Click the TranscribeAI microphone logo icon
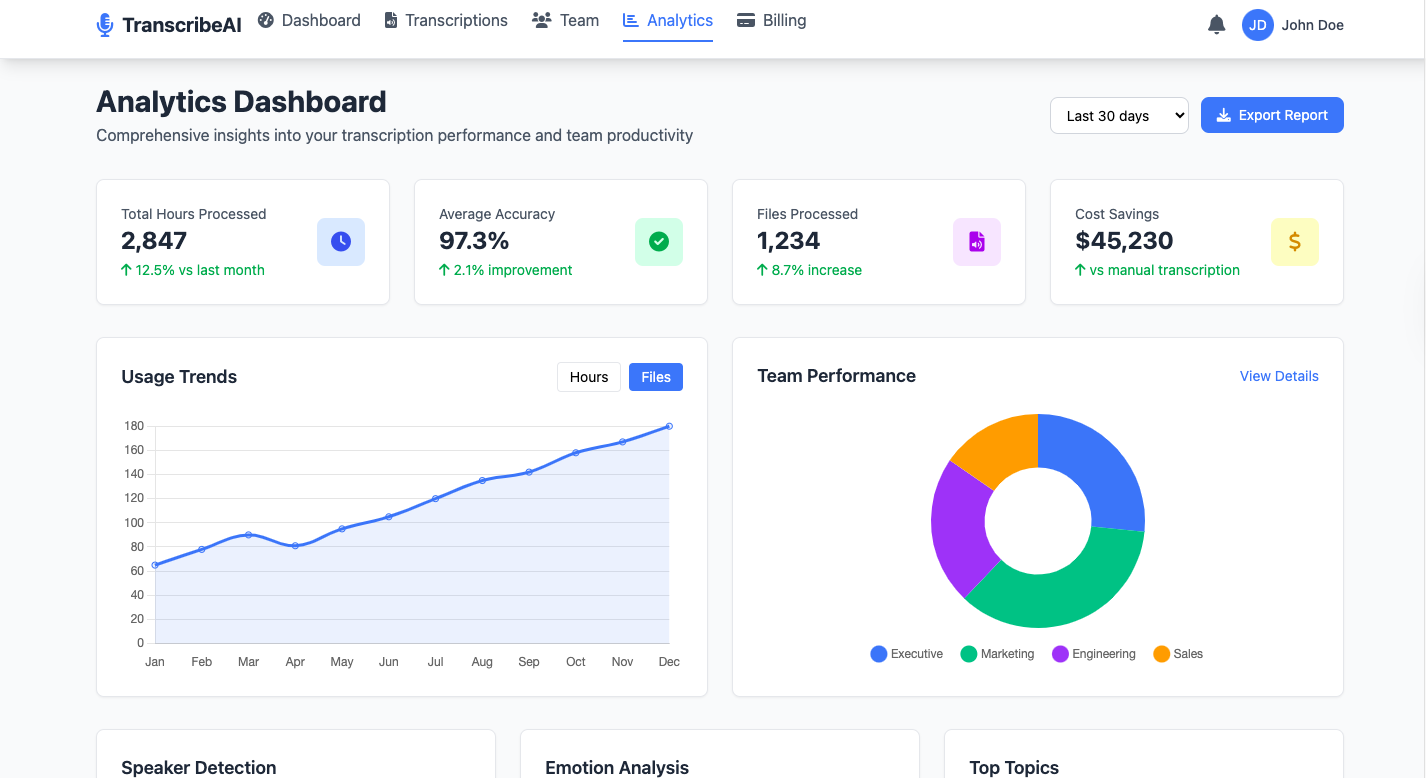 tap(105, 25)
